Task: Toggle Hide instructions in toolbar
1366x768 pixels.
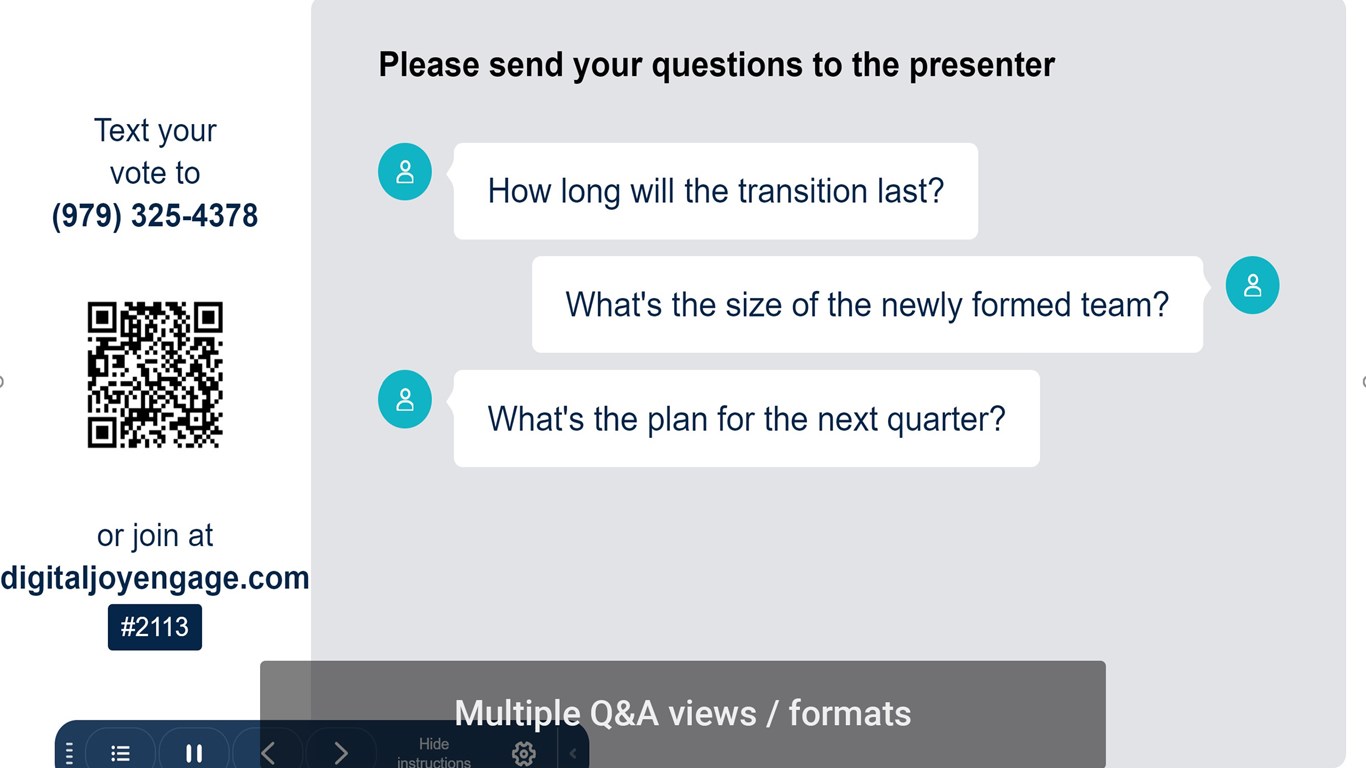Action: click(434, 752)
